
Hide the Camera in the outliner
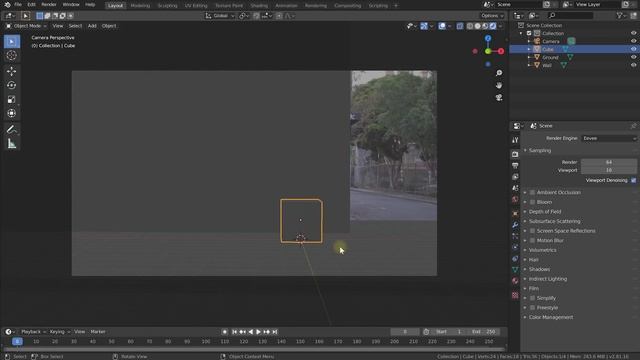pos(633,41)
